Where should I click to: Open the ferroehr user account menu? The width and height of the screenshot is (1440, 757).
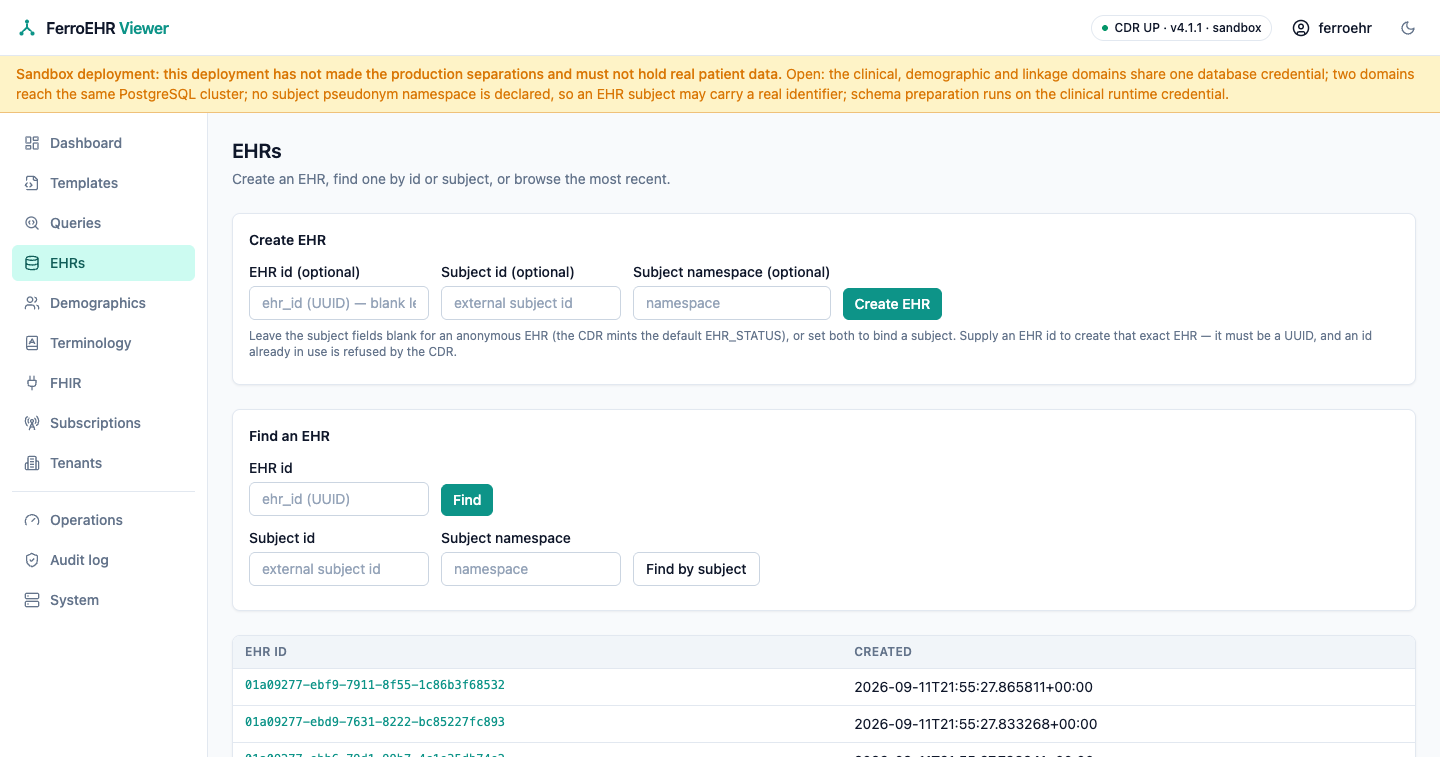point(1332,28)
